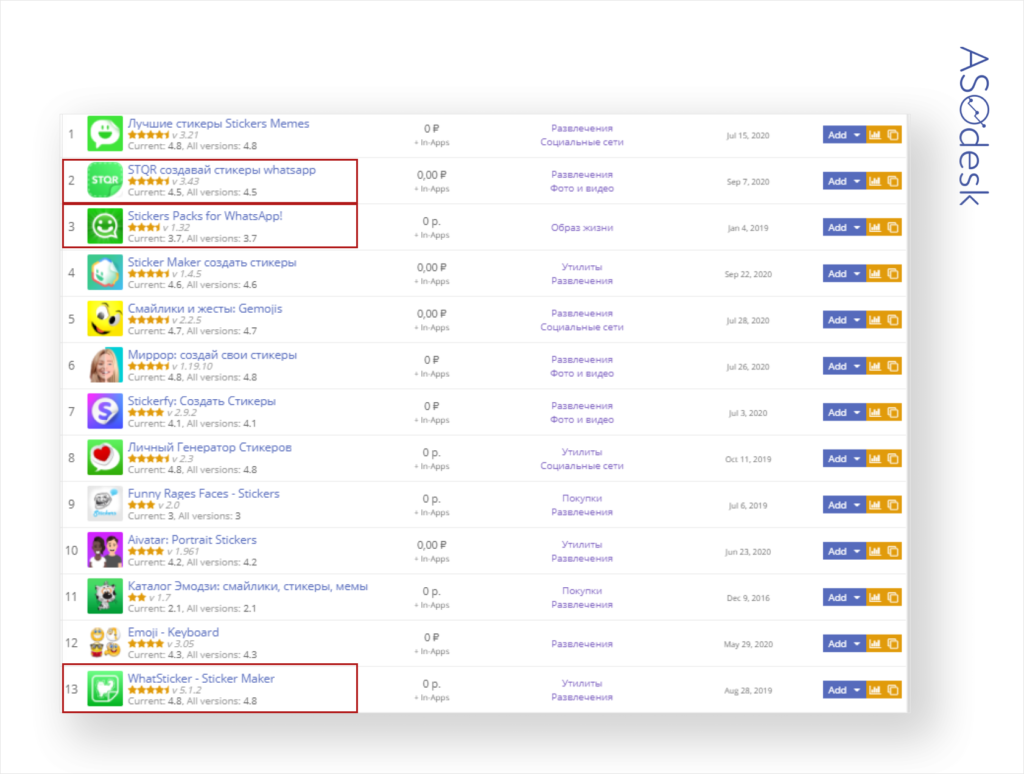This screenshot has width=1024, height=774.
Task: Expand Add dropdown arrow for Aivatar: Portrait Stickers
Action: click(x=857, y=551)
